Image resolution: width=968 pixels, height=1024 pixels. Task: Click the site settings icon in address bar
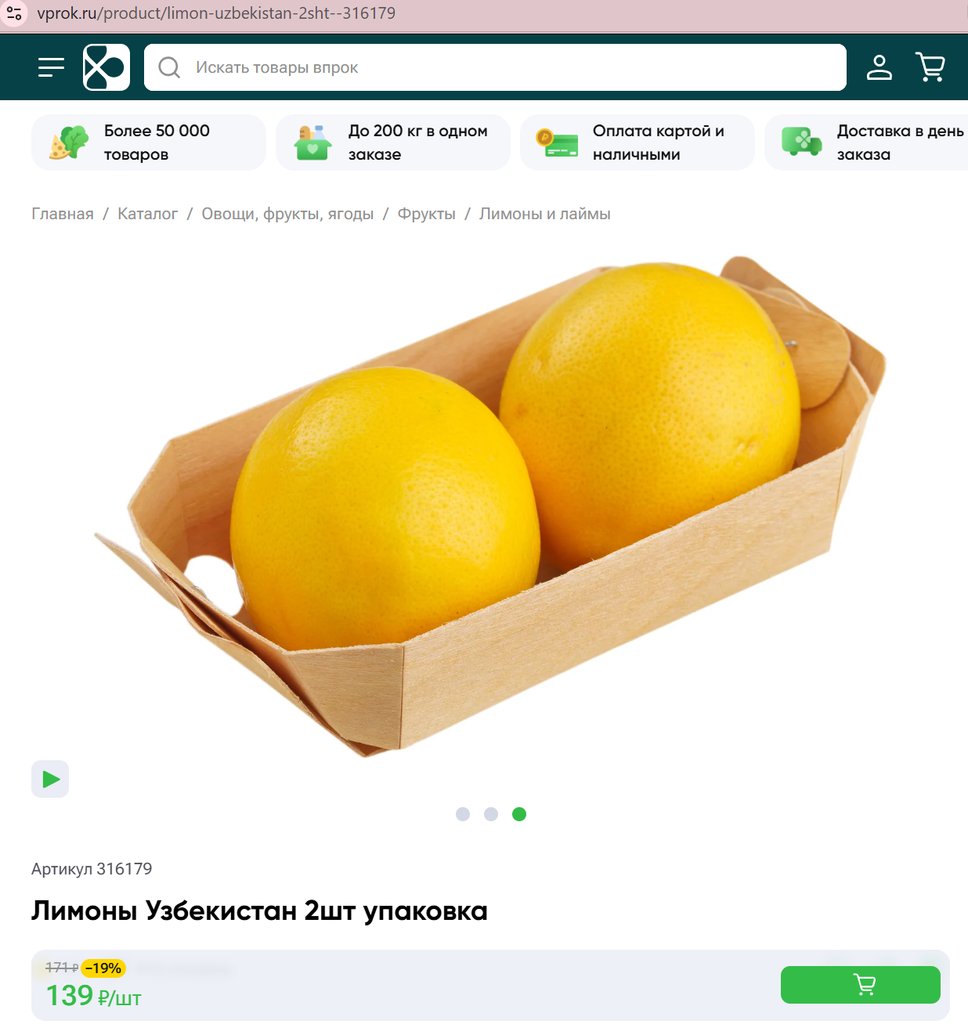click(14, 13)
